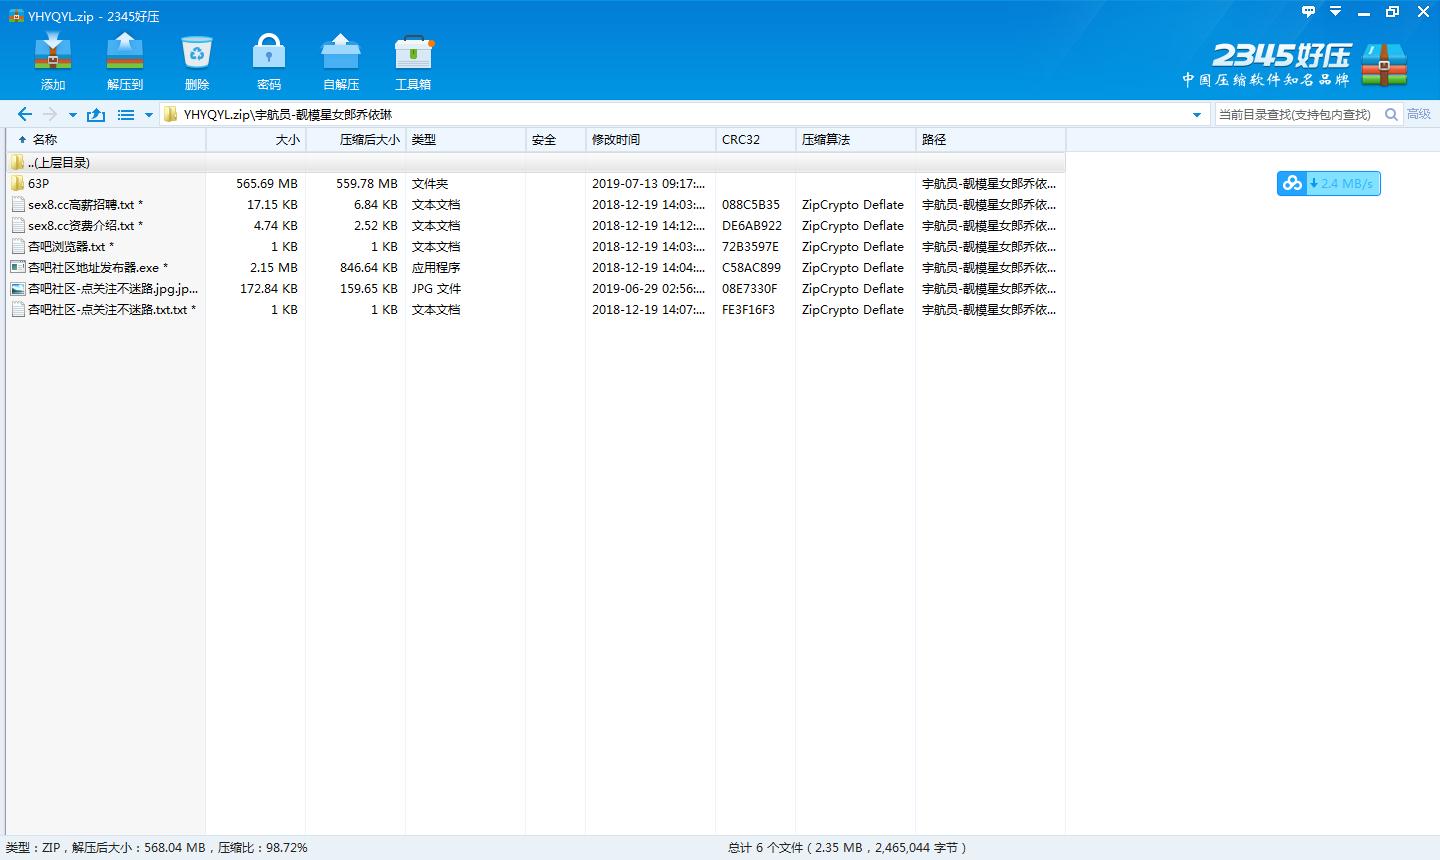Select file 杏吧社区-点关注不迷路.jpg
1440x860 pixels.
tap(536, 288)
